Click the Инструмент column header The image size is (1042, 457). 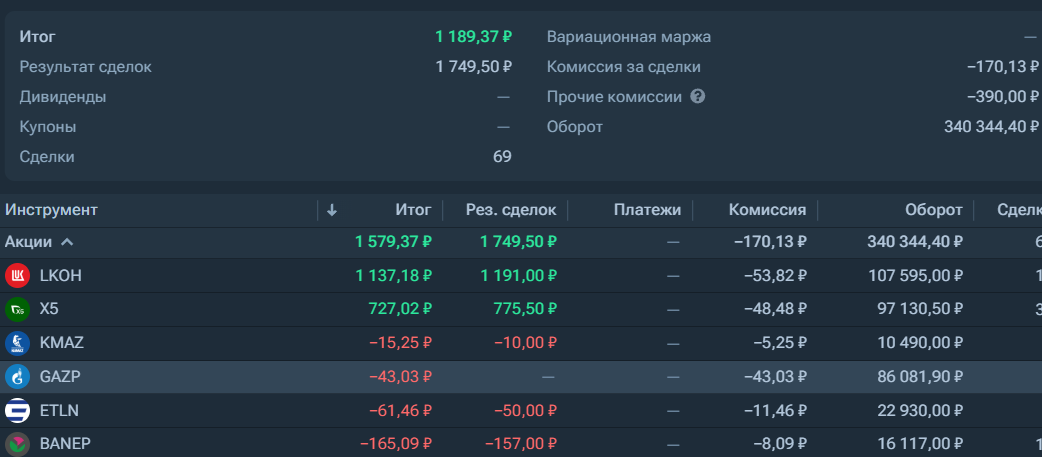tap(51, 211)
